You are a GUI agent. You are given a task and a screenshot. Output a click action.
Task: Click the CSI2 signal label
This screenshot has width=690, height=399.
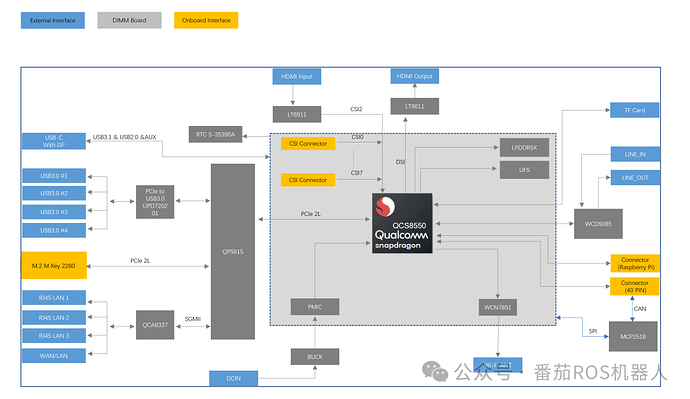pos(356,109)
